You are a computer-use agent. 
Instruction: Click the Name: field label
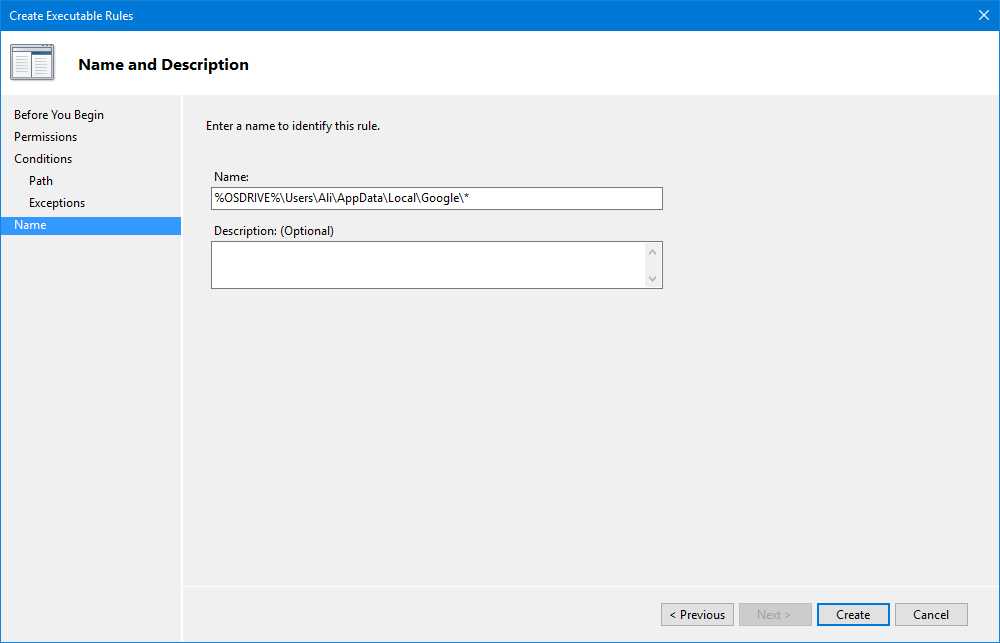pos(231,177)
